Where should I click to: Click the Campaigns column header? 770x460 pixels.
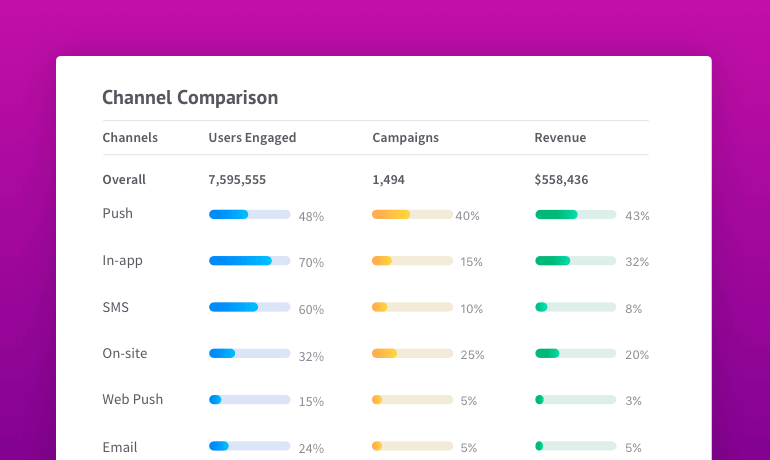click(x=405, y=138)
